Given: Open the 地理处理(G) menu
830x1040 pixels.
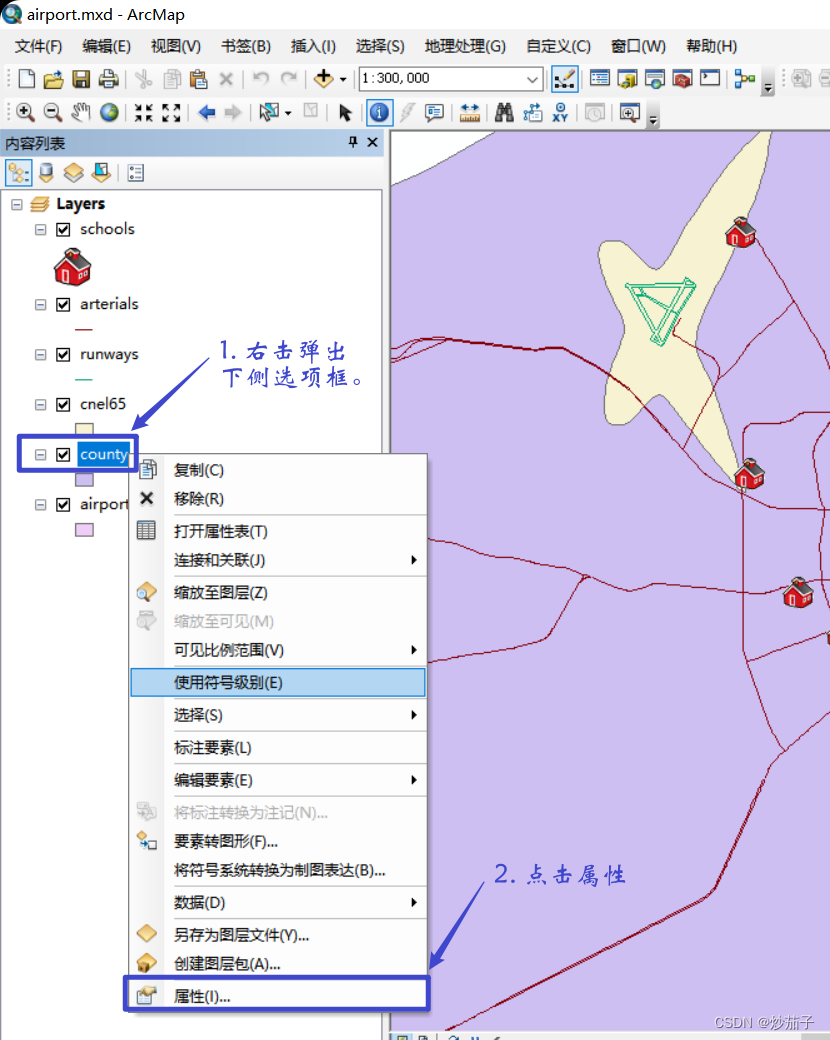Looking at the screenshot, I should [465, 46].
